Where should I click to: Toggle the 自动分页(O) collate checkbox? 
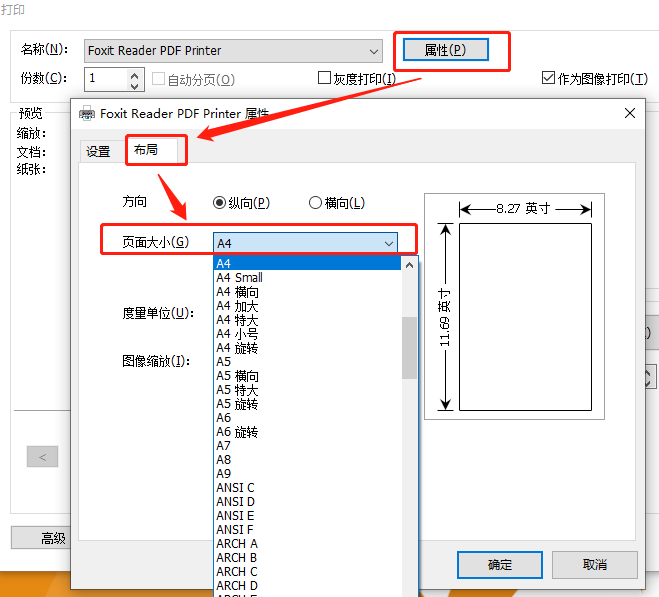click(x=158, y=79)
